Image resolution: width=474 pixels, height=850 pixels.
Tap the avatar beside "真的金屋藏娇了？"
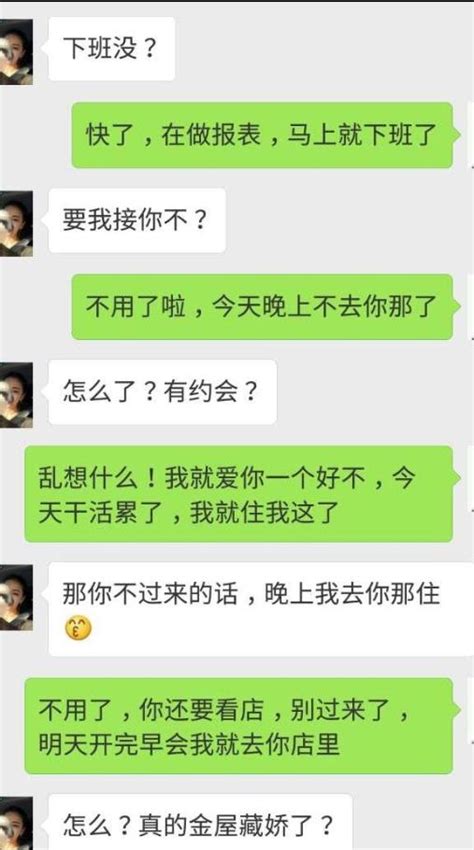pyautogui.click(x=16, y=823)
